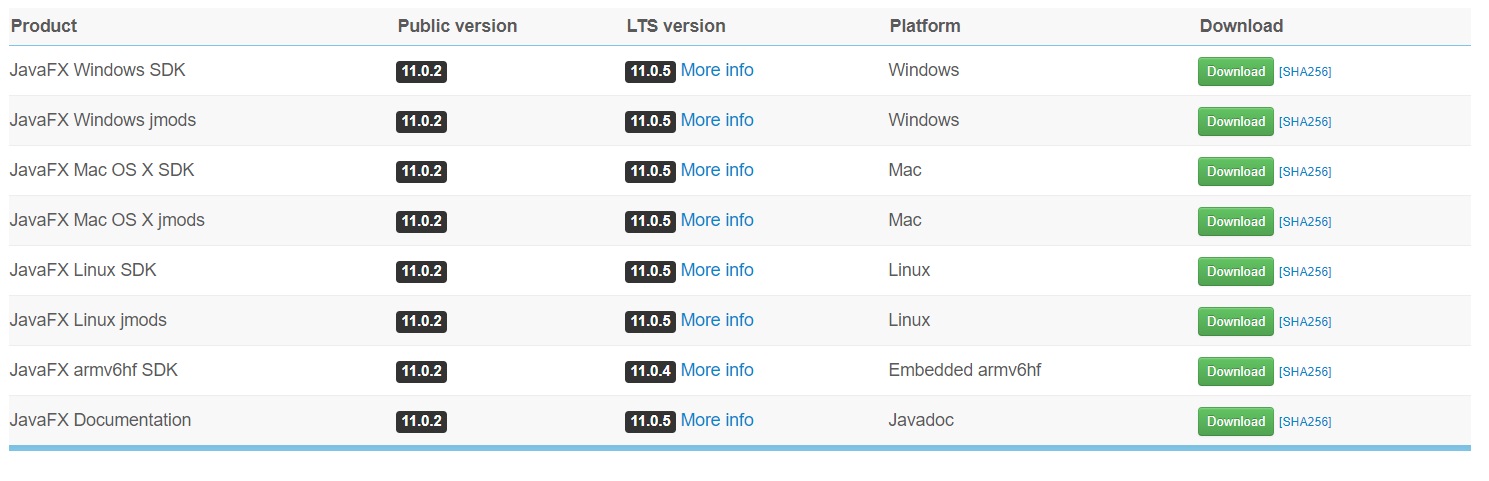Screen dimensions: 1489x481
Task: Download the JavaFX Mac OS X SDK
Action: tap(1235, 172)
